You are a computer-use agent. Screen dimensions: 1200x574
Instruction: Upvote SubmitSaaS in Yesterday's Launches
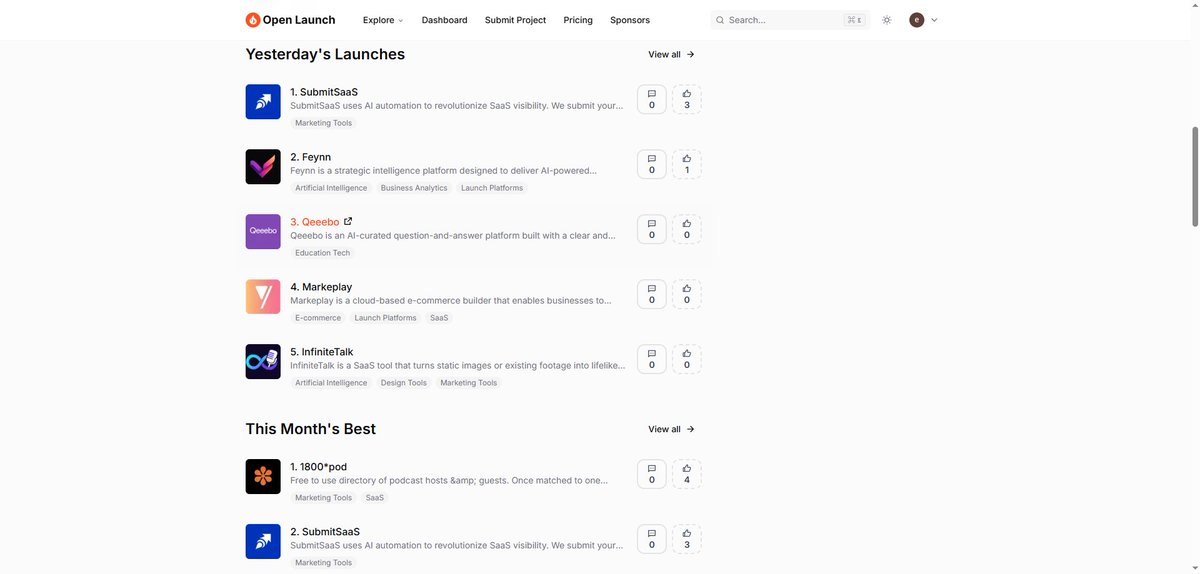coord(687,99)
